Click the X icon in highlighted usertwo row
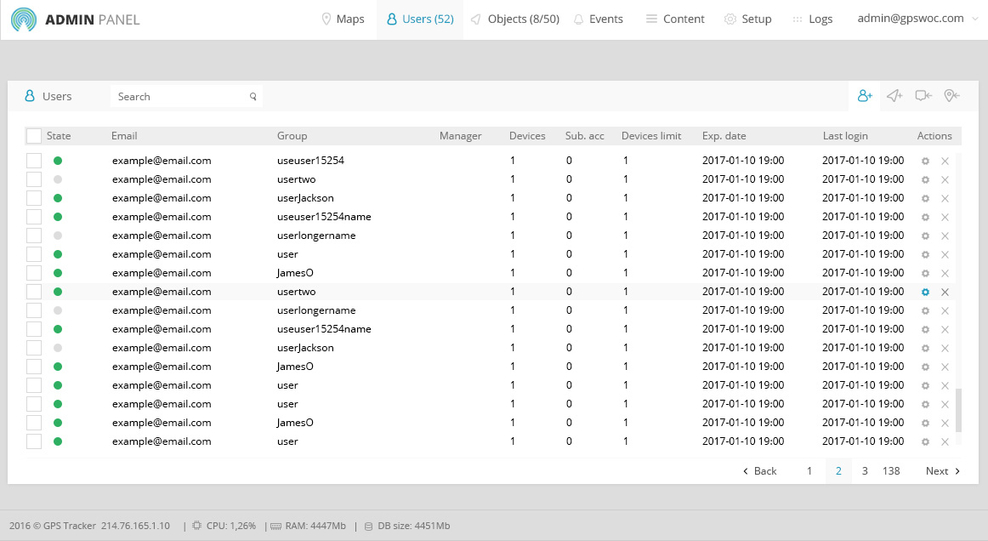Viewport: 988px width, 541px height. tap(945, 292)
